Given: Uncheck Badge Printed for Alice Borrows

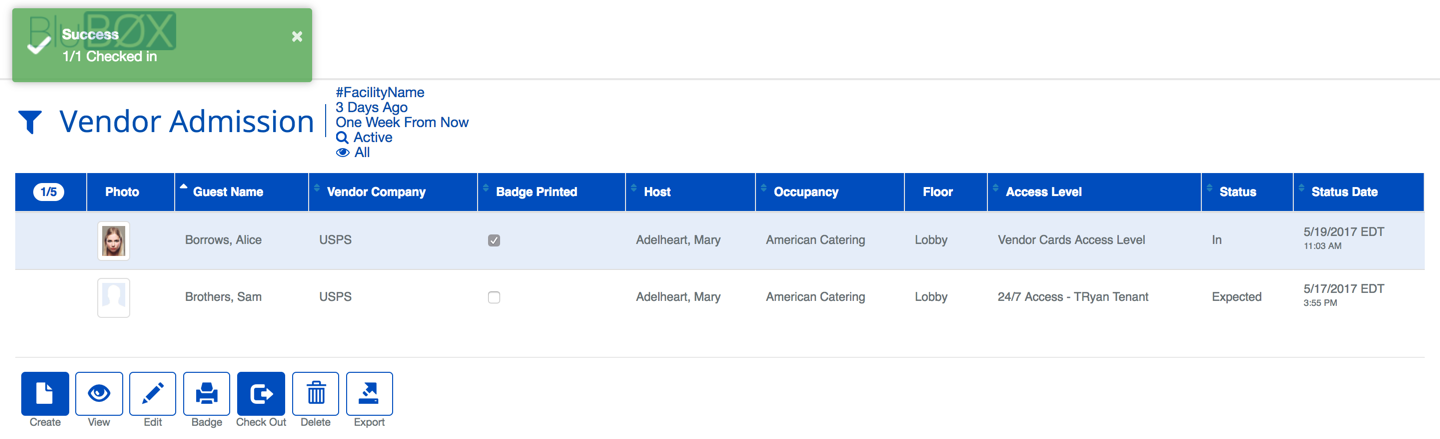Looking at the screenshot, I should click(x=494, y=241).
